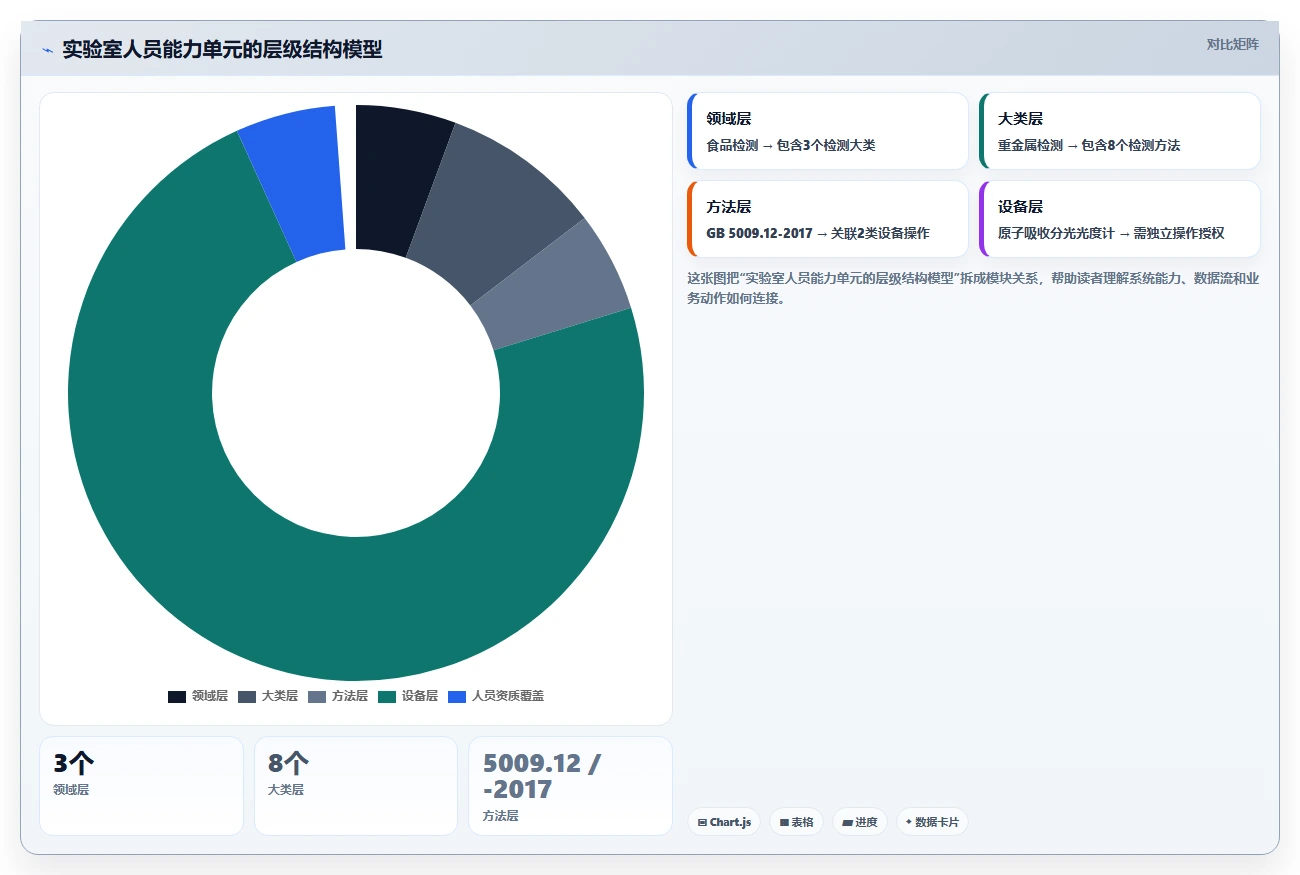1300x875 pixels.
Task: Toggle the 方法层 legend swatch
Action: pos(317,696)
